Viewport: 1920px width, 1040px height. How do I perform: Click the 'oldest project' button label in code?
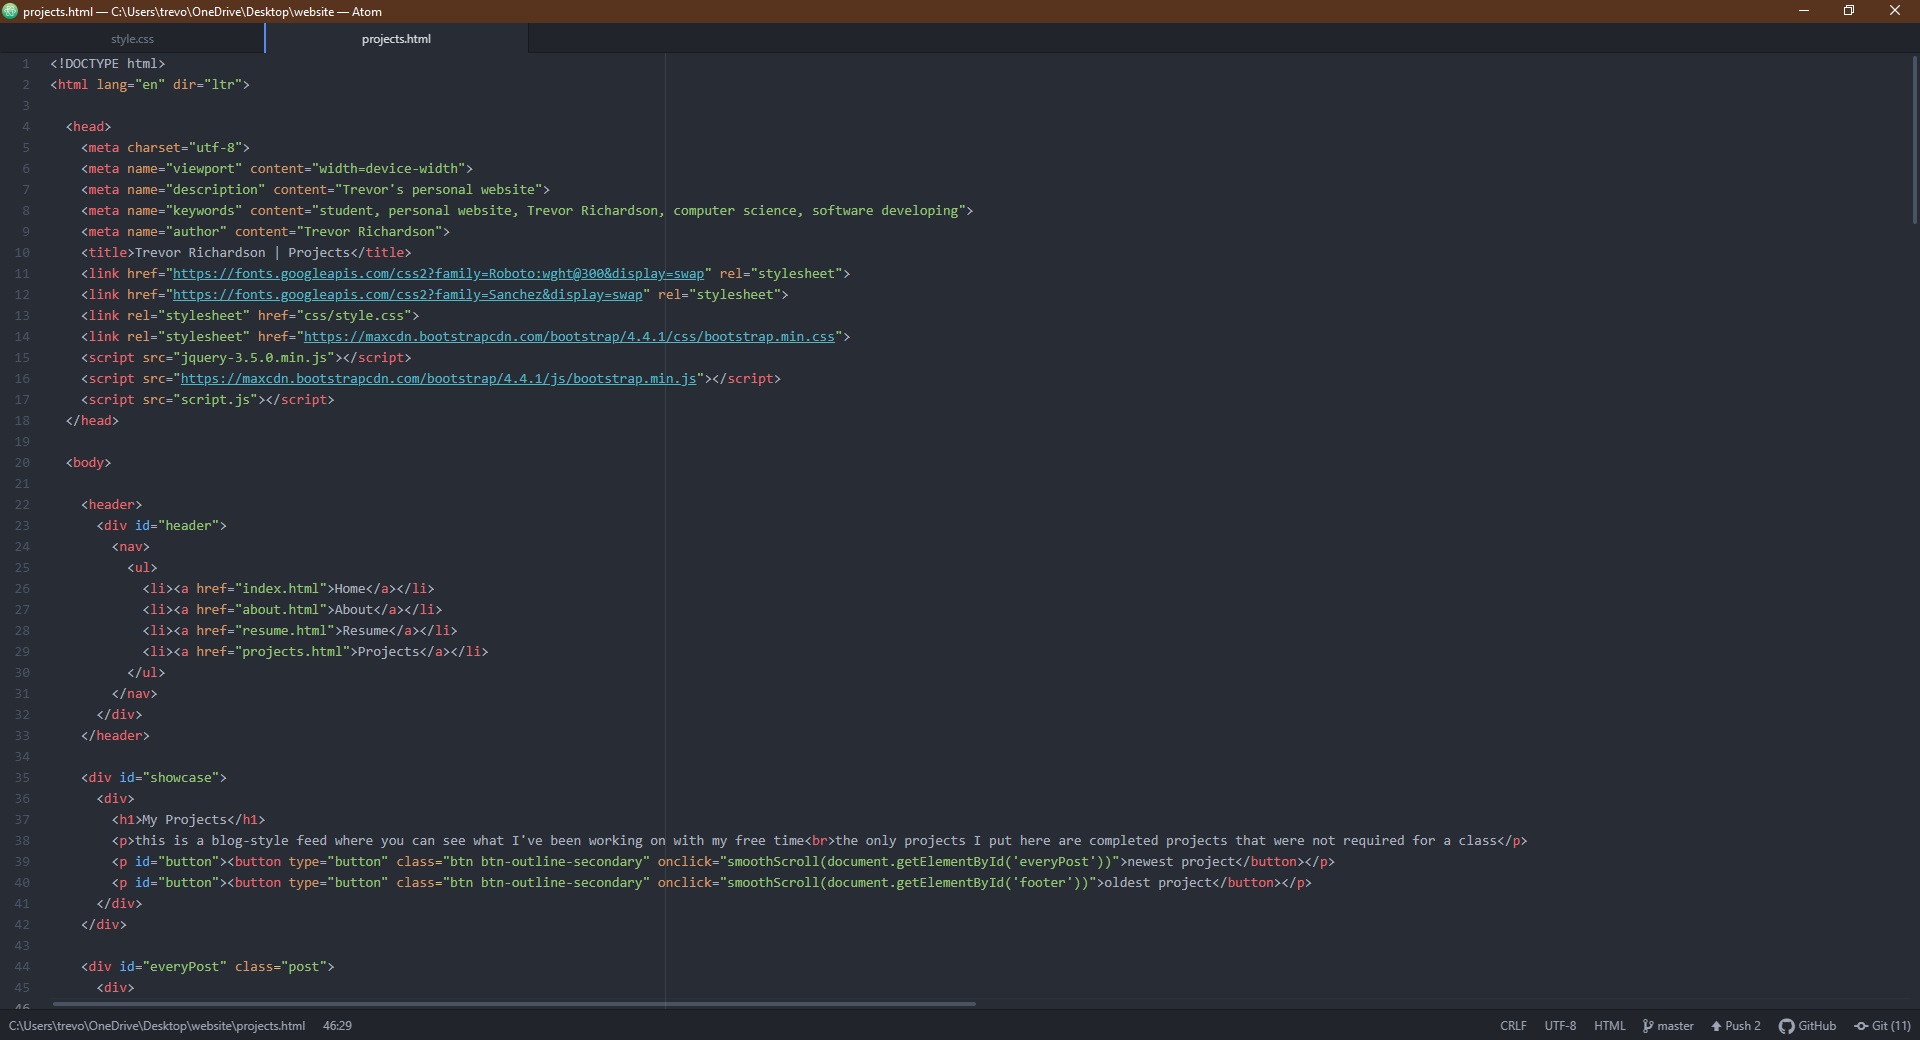(1158, 883)
